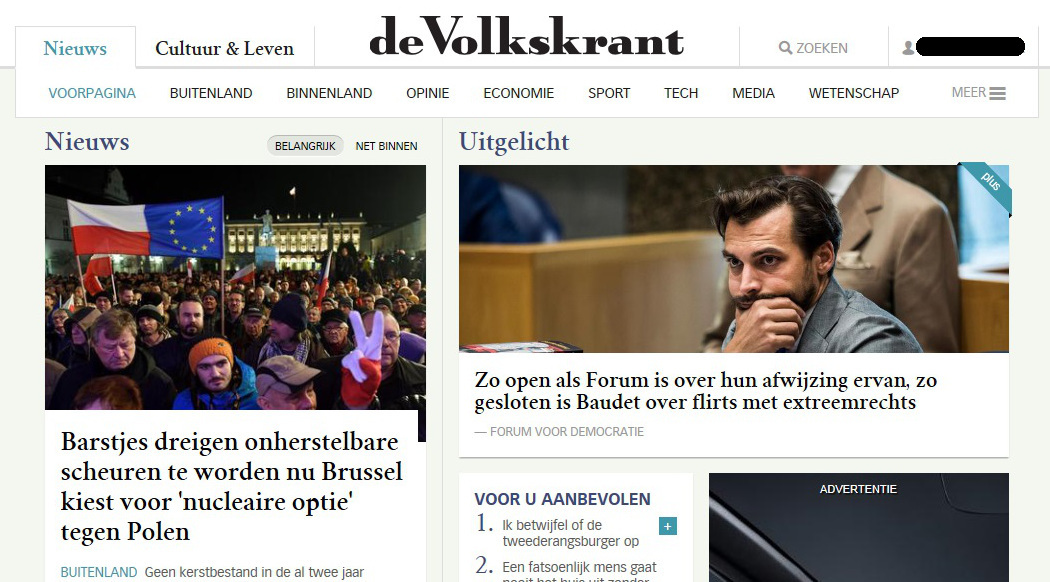Select the Nieuws top tab
Image resolution: width=1050 pixels, height=582 pixels.
75,48
